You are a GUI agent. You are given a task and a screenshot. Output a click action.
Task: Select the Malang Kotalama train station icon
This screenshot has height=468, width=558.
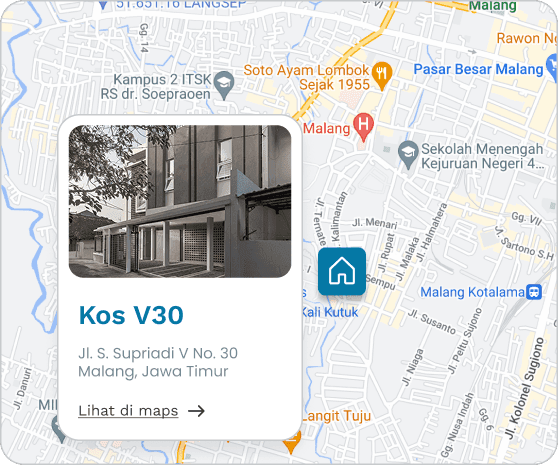[534, 292]
